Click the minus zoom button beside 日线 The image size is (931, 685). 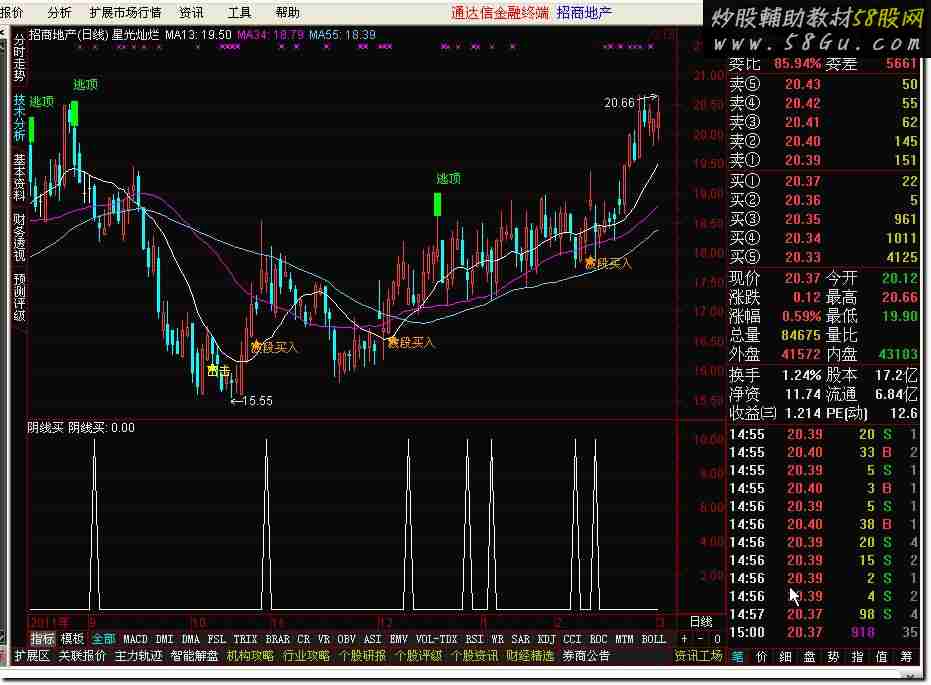(701, 638)
